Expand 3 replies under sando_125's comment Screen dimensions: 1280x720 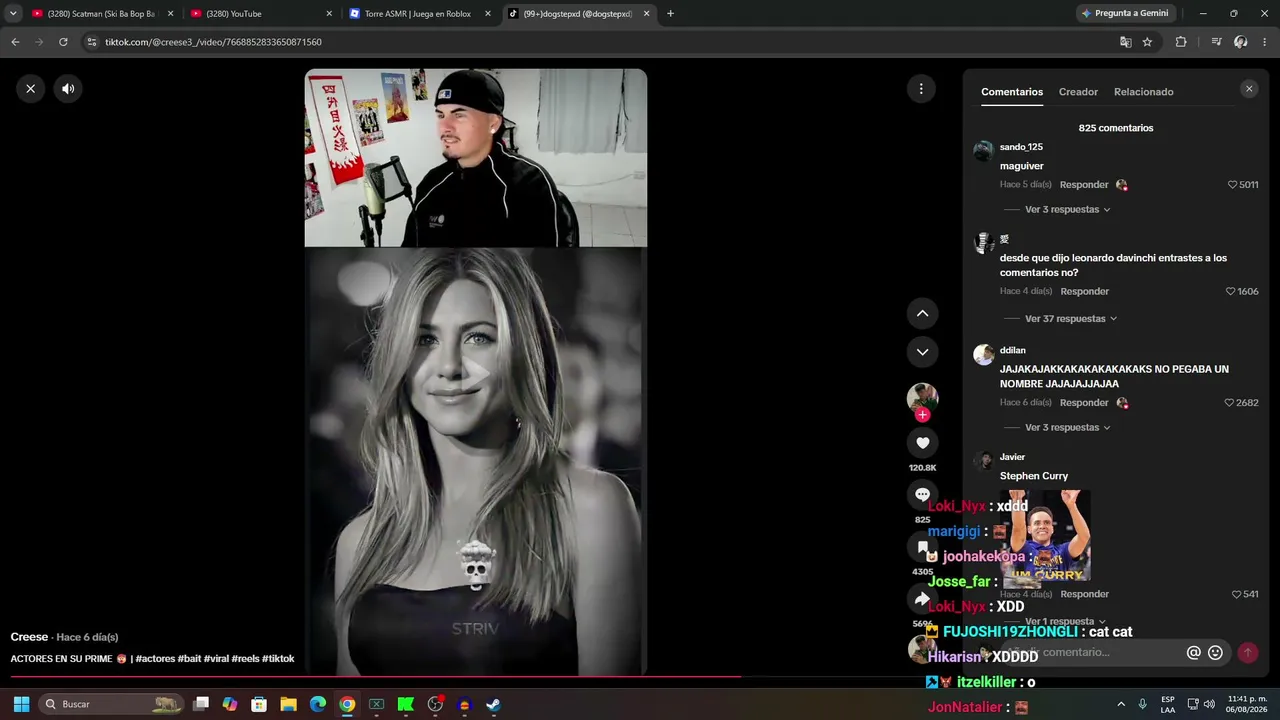click(1067, 210)
